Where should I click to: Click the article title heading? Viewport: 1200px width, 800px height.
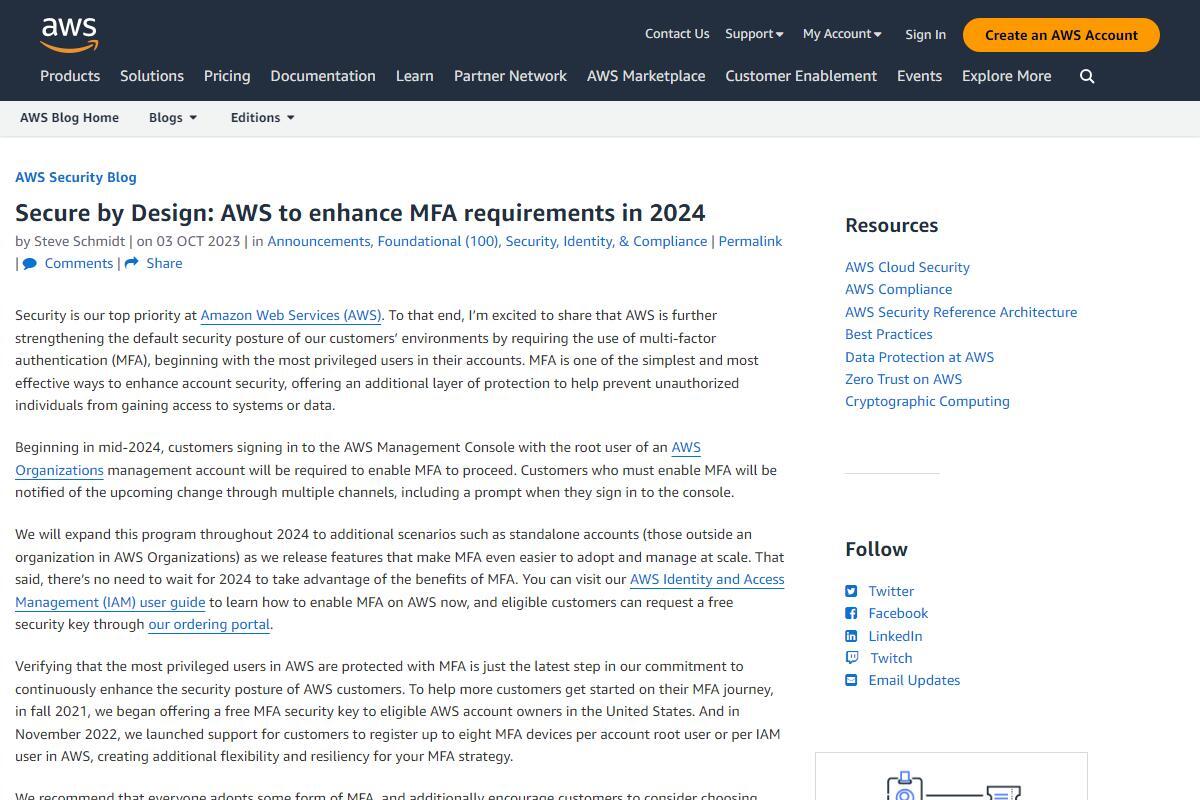tap(360, 213)
